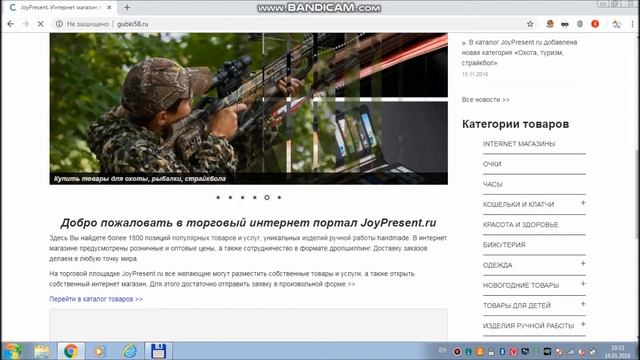Click the first extension icon after the star
The height and width of the screenshot is (360, 640).
click(550, 24)
